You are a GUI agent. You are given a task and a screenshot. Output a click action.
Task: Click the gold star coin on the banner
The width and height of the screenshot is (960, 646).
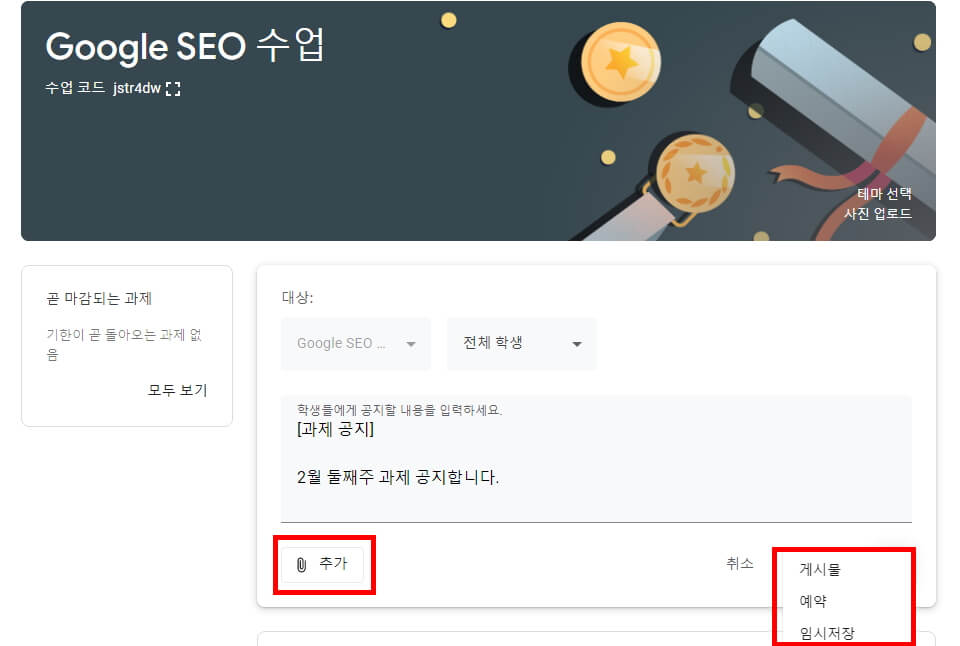(x=622, y=62)
